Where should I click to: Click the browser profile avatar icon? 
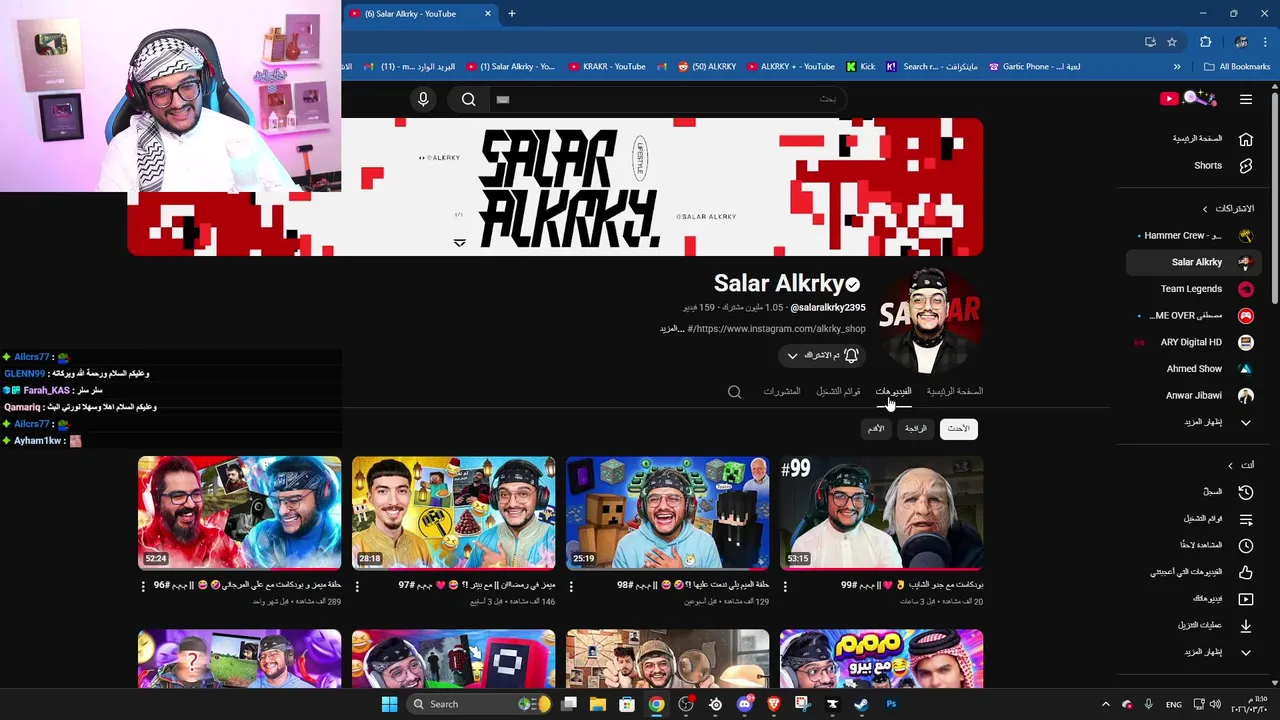[x=1241, y=42]
